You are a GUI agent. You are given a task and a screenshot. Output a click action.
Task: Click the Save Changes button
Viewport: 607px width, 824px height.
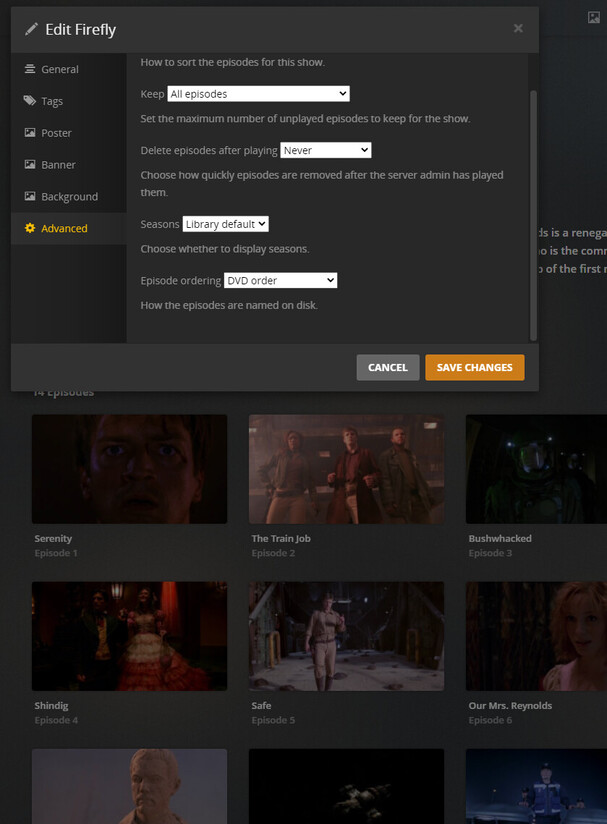pyautogui.click(x=475, y=367)
